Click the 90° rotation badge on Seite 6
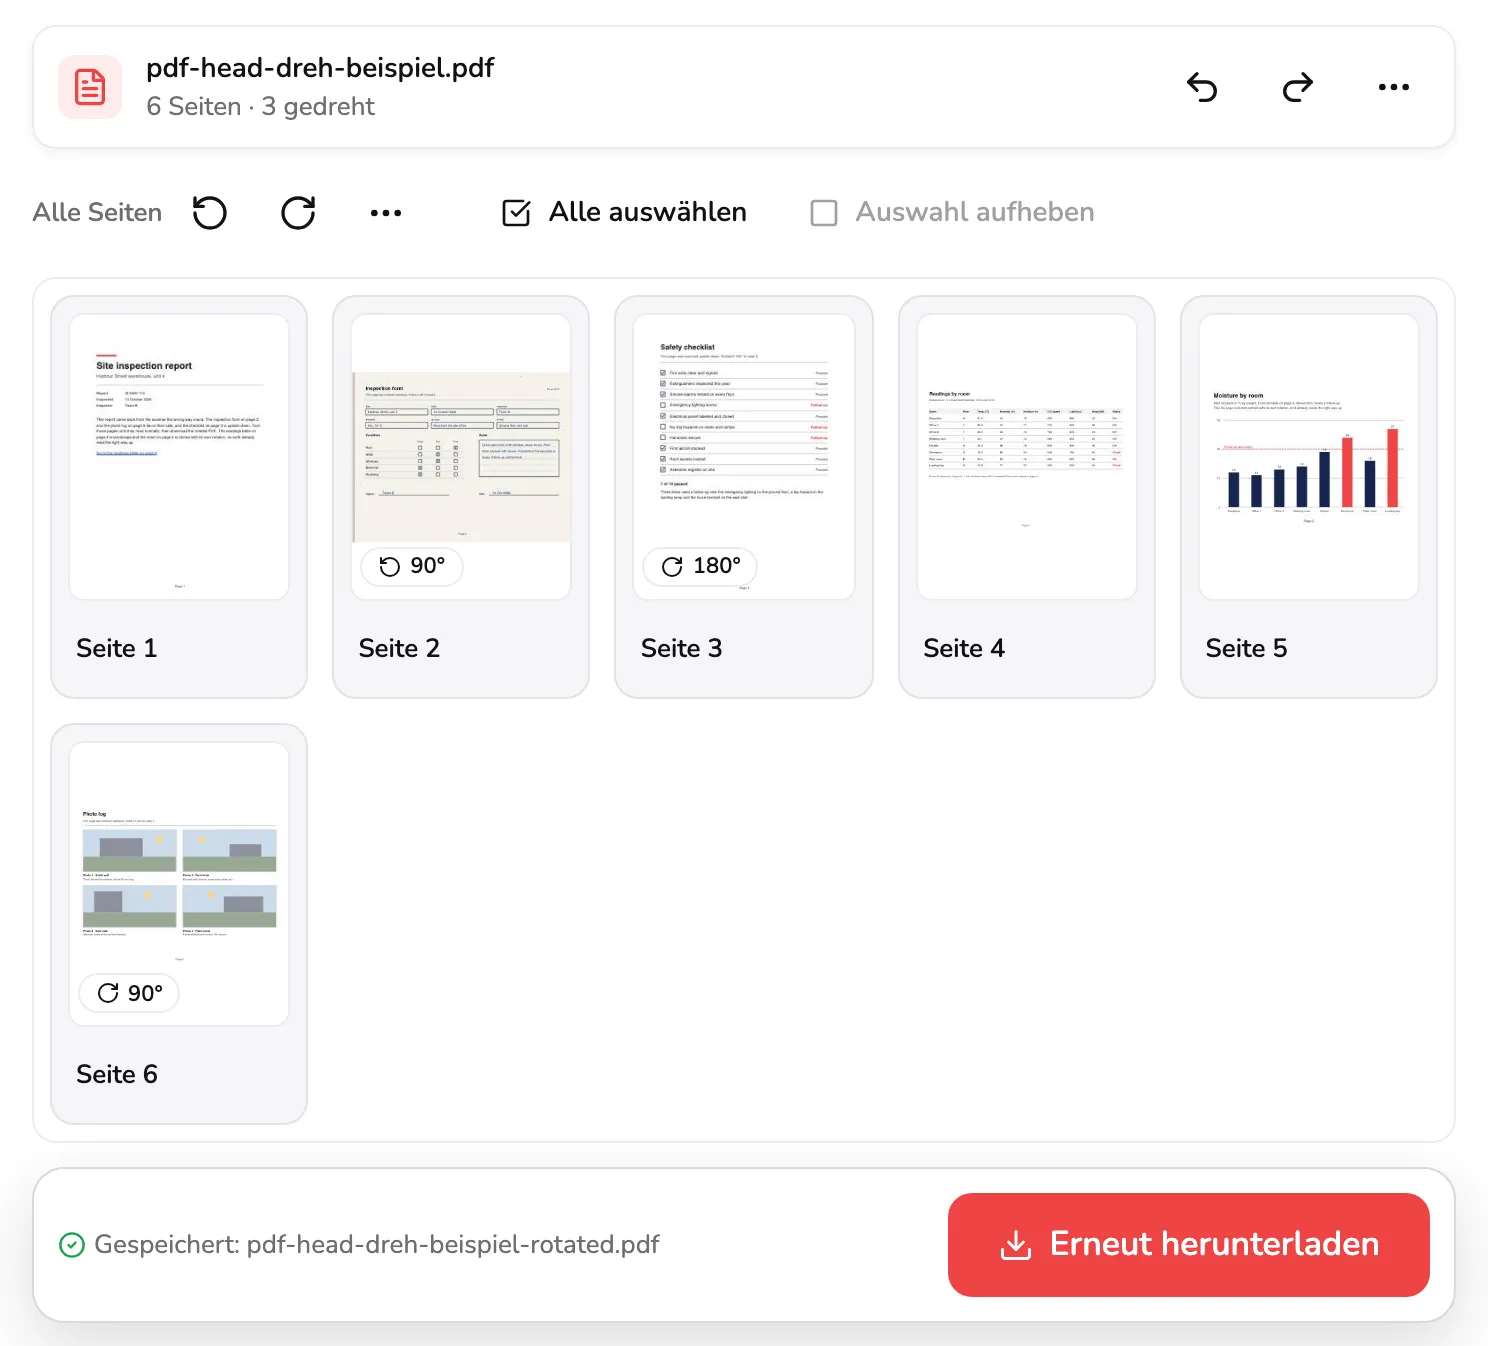This screenshot has height=1346, width=1488. [x=130, y=993]
